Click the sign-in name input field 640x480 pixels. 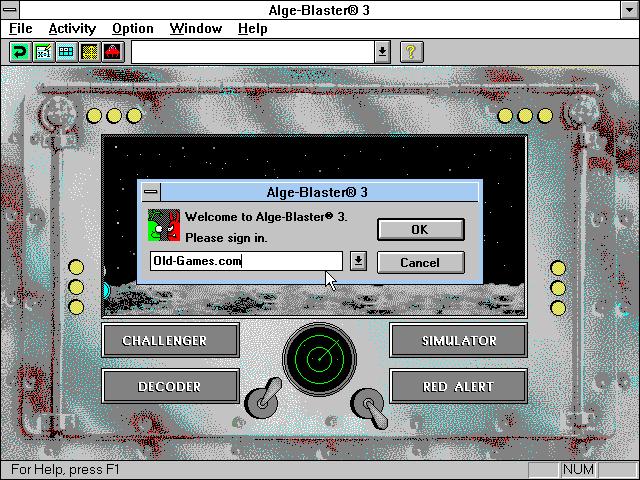(x=246, y=261)
